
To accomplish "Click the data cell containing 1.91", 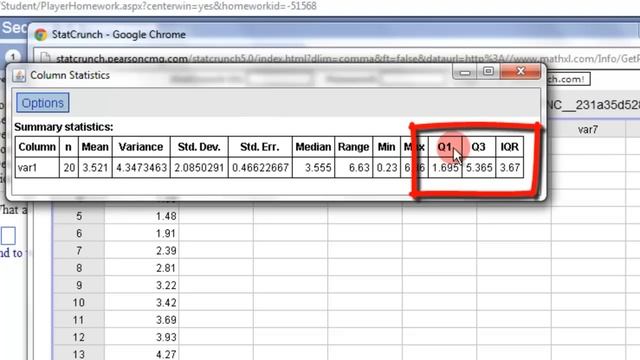I will tap(142, 233).
